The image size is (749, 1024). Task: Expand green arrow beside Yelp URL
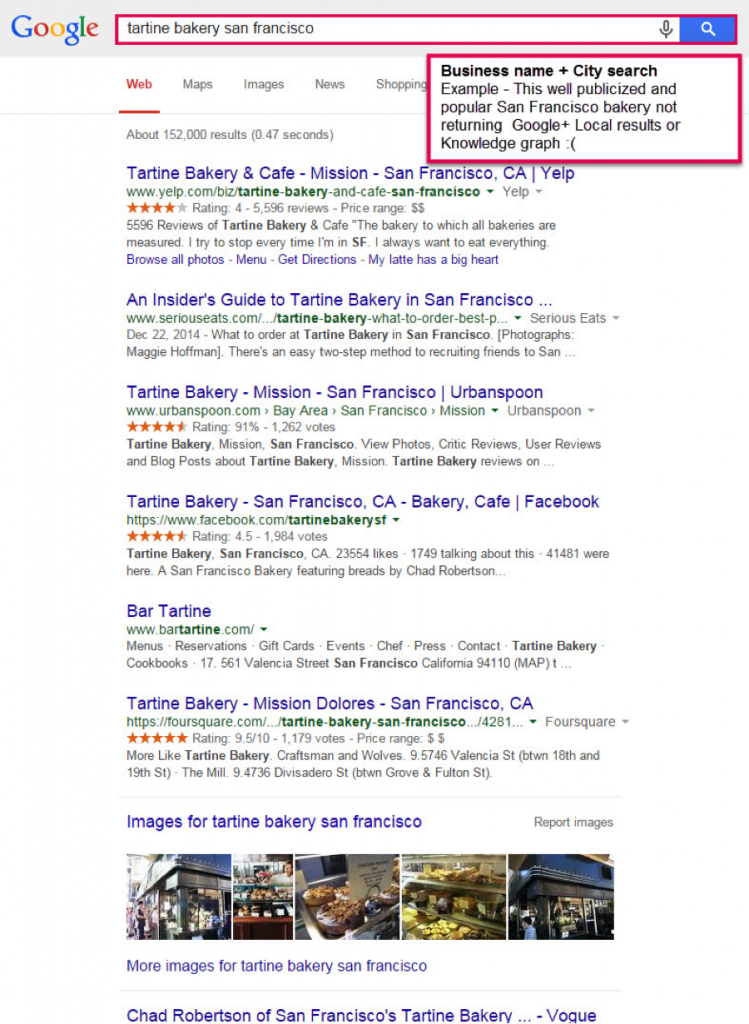490,191
